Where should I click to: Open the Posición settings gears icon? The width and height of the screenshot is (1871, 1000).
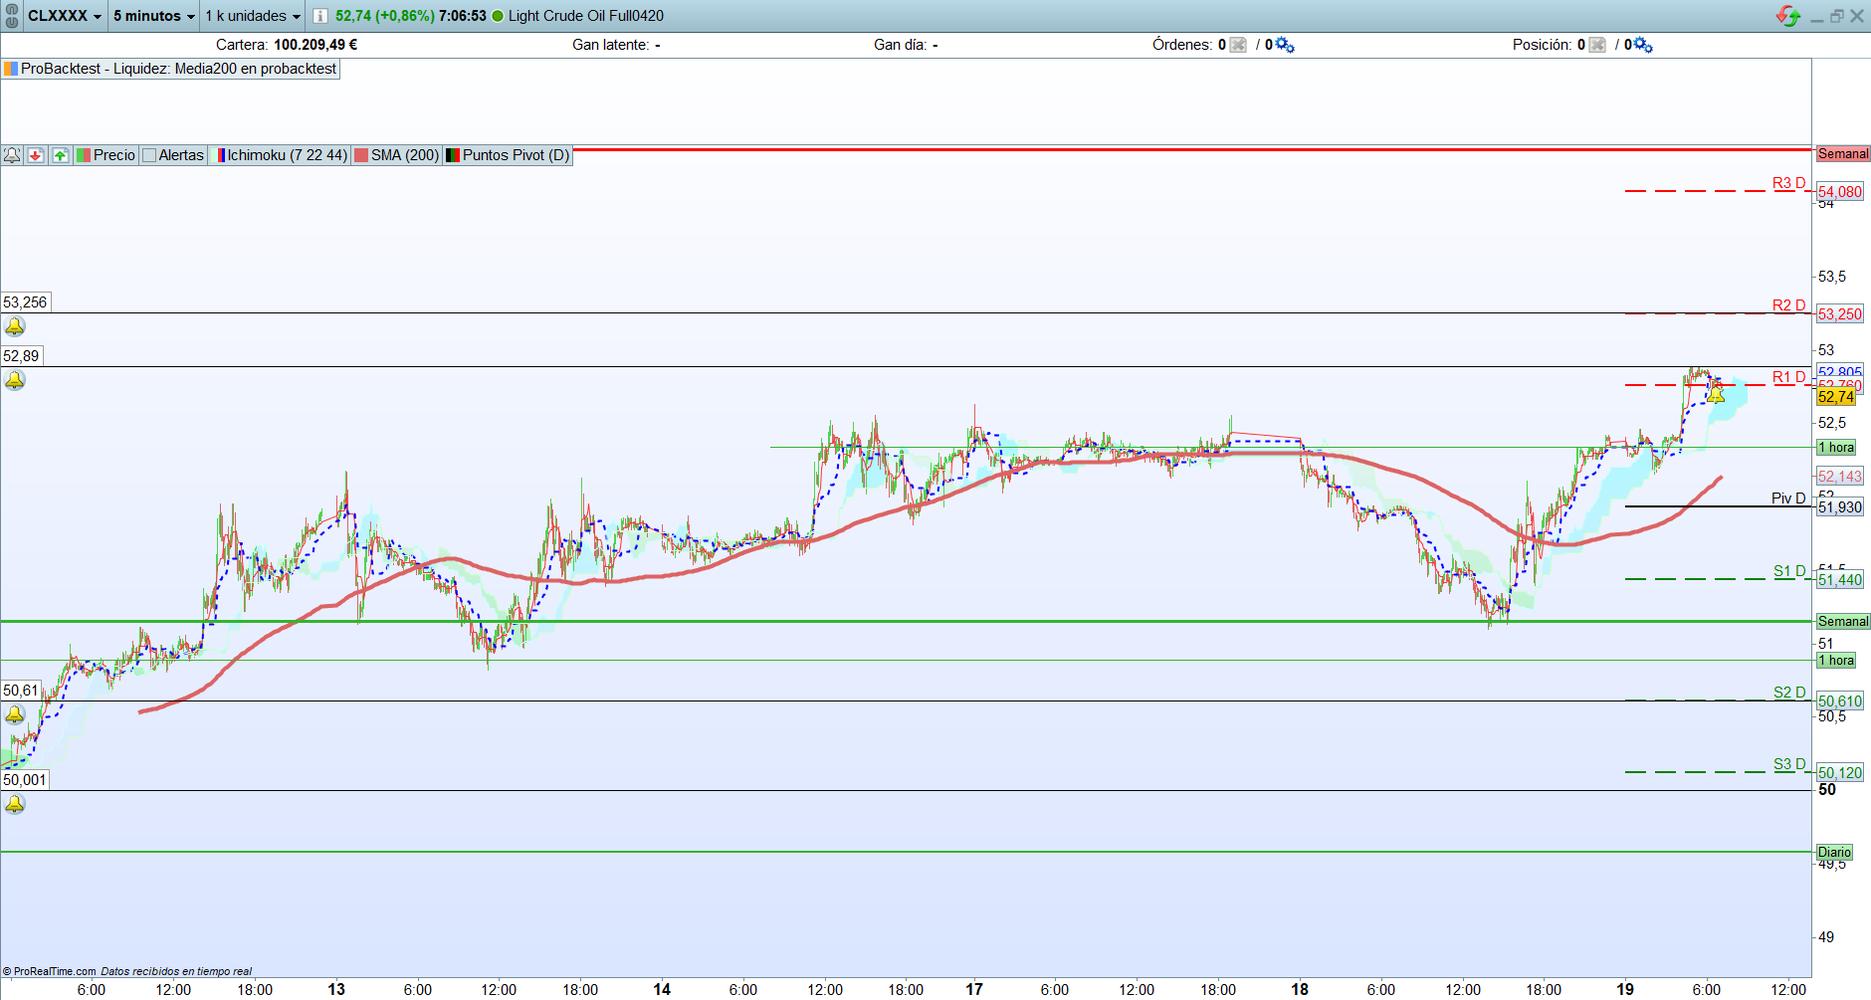(1643, 45)
